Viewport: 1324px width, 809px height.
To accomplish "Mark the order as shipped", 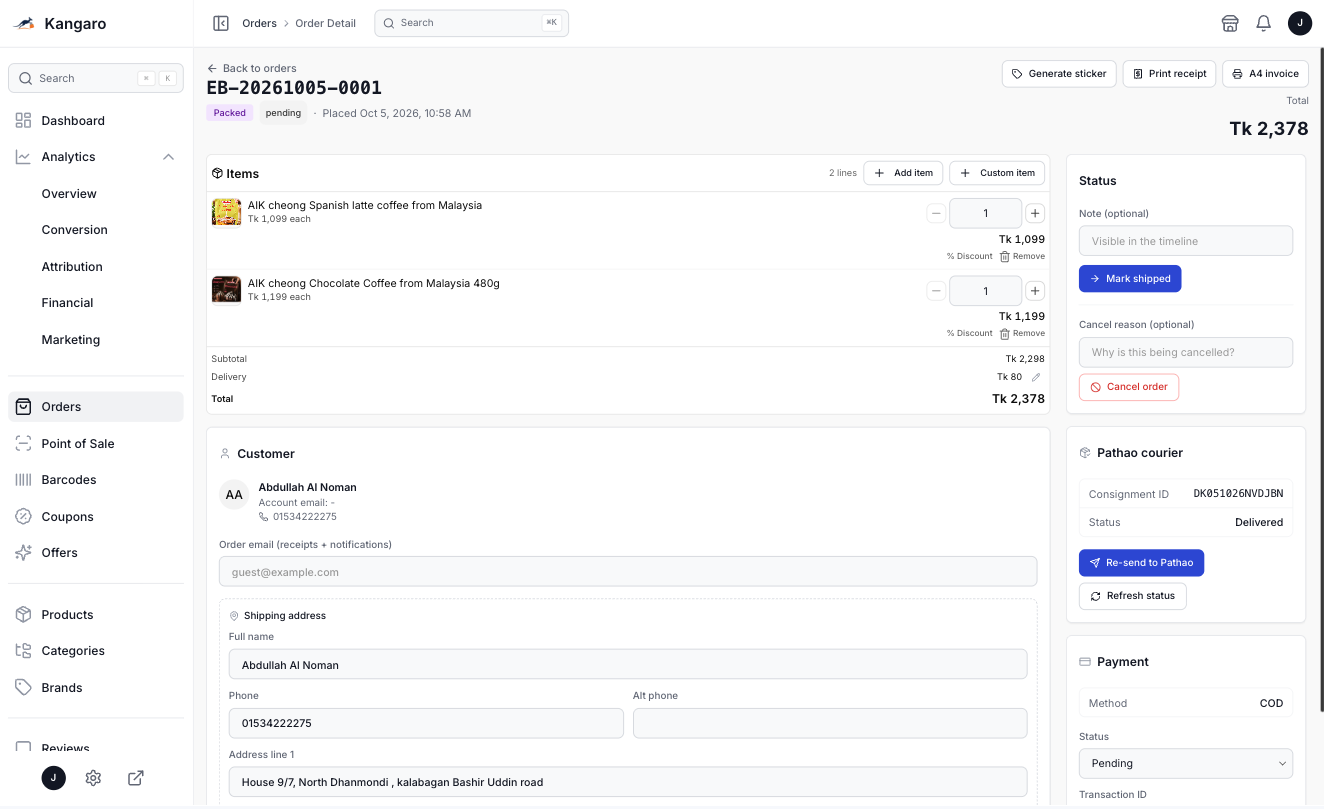I will coord(1130,279).
